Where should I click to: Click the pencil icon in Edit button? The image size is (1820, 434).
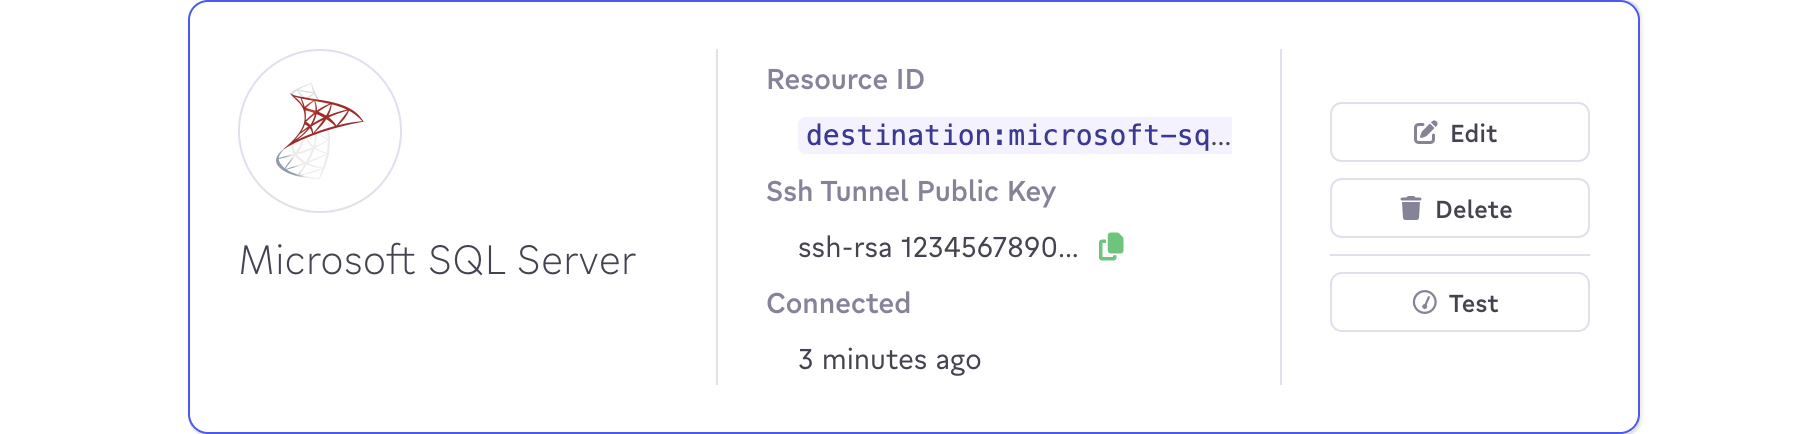pyautogui.click(x=1425, y=133)
